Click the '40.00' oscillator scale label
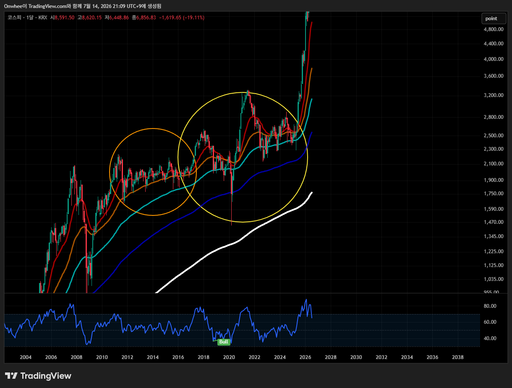 point(490,338)
